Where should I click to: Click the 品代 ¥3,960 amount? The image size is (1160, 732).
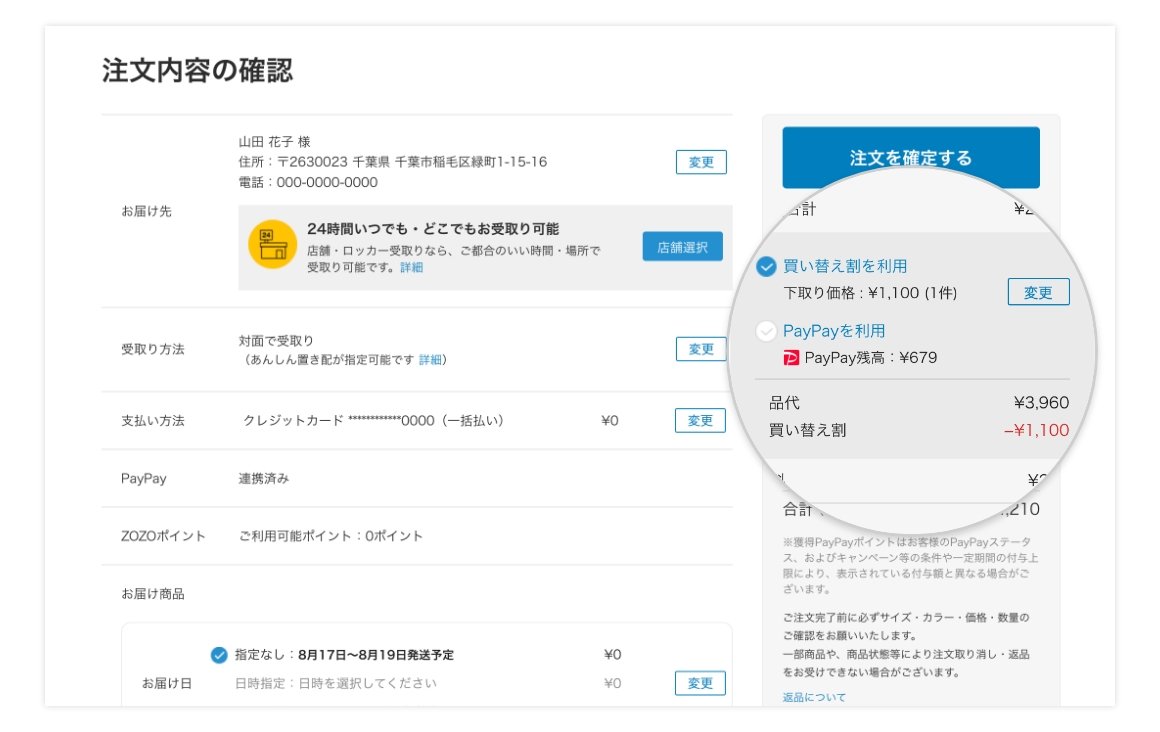[x=1041, y=403]
